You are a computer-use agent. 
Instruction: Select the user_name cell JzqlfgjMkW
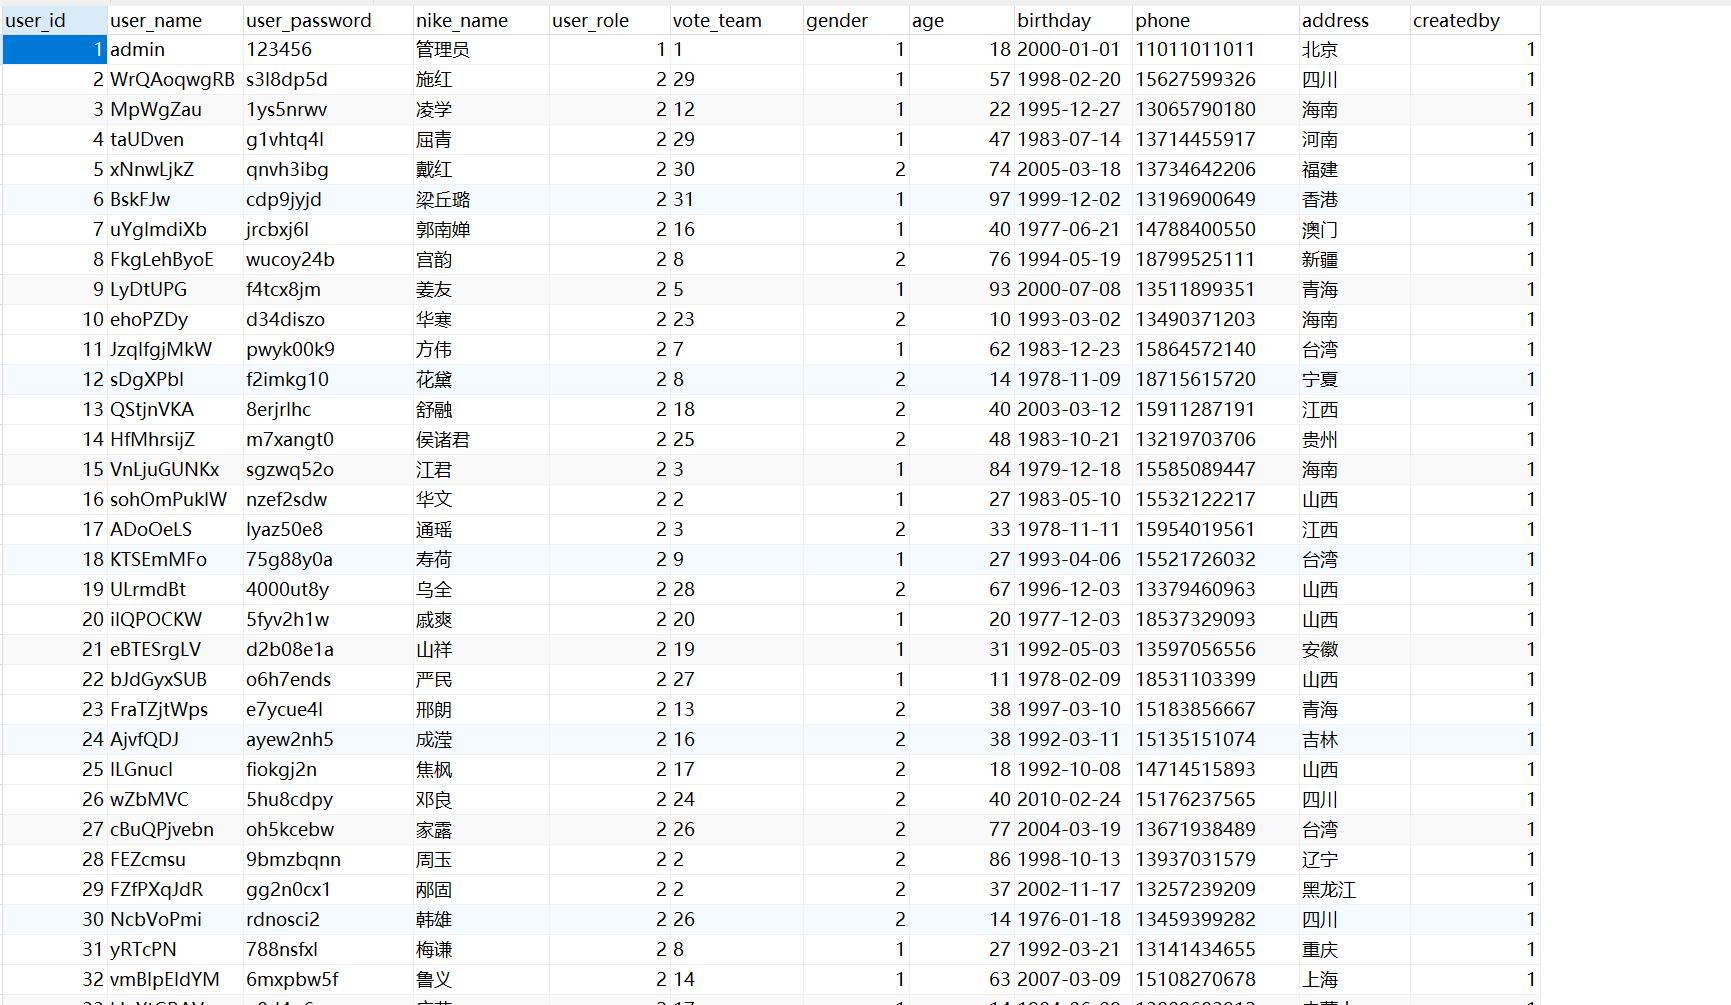point(174,349)
